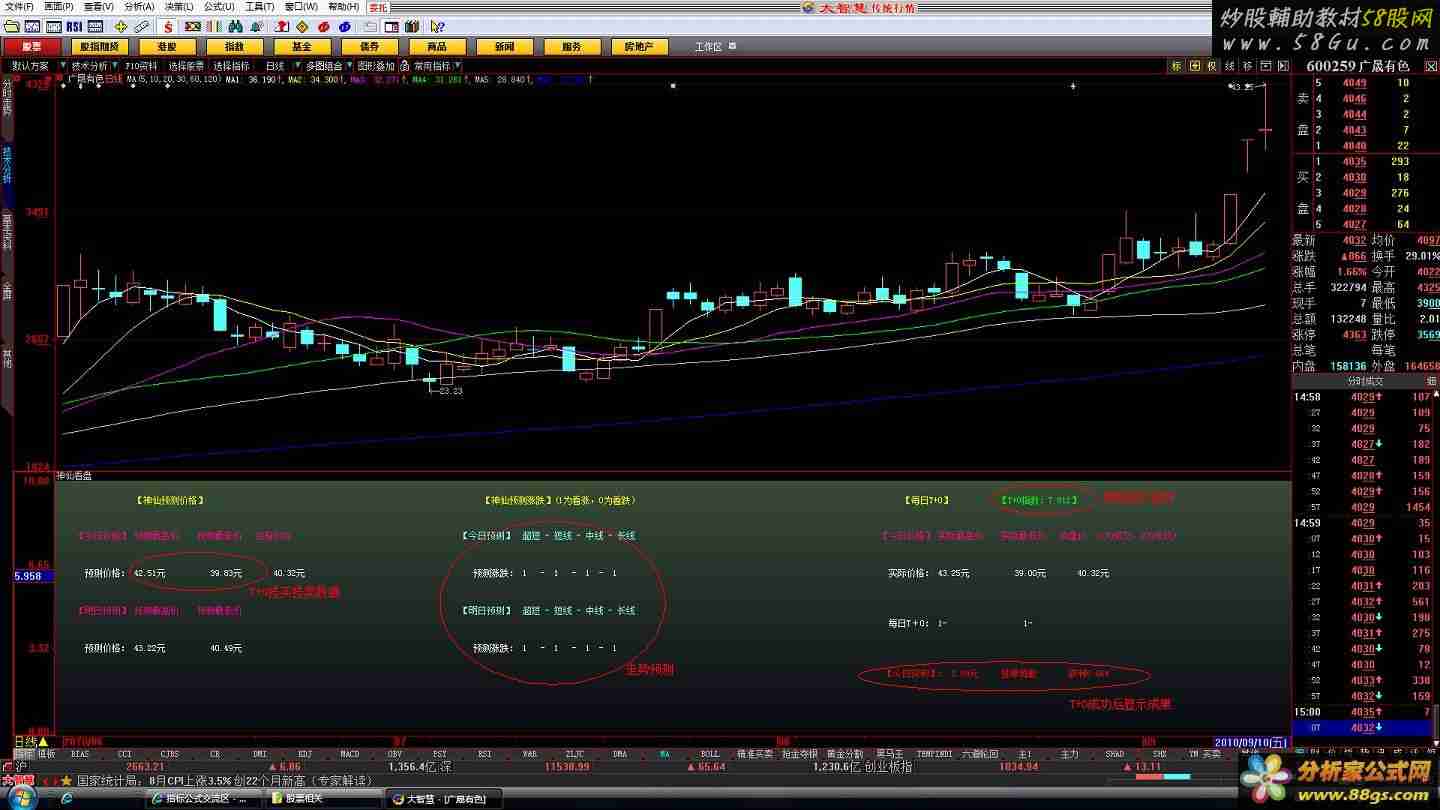Screen dimensions: 1440x810
Task: Toggle the 线 drawing button
Action: 1230,66
